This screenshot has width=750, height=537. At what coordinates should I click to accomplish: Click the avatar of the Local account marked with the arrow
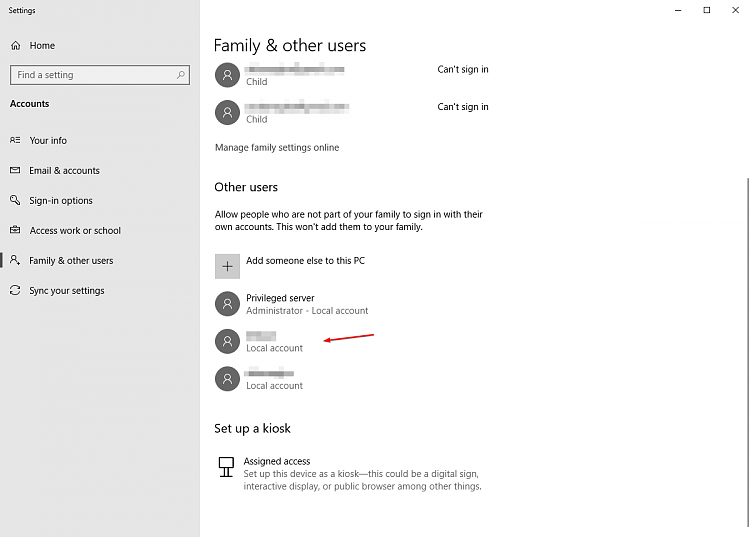pyautogui.click(x=227, y=341)
